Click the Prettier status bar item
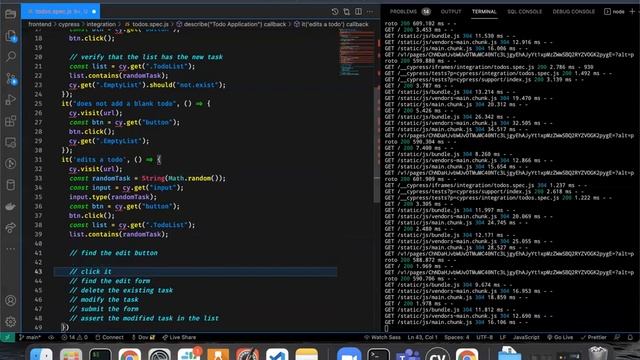This screenshot has height=360, width=640. coord(593,337)
